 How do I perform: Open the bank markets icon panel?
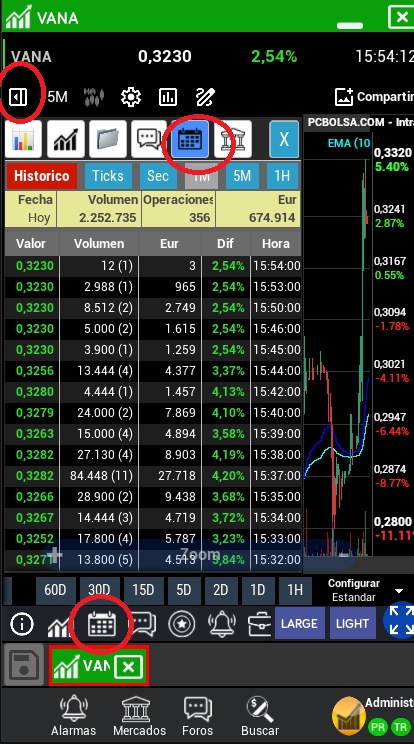(x=232, y=139)
